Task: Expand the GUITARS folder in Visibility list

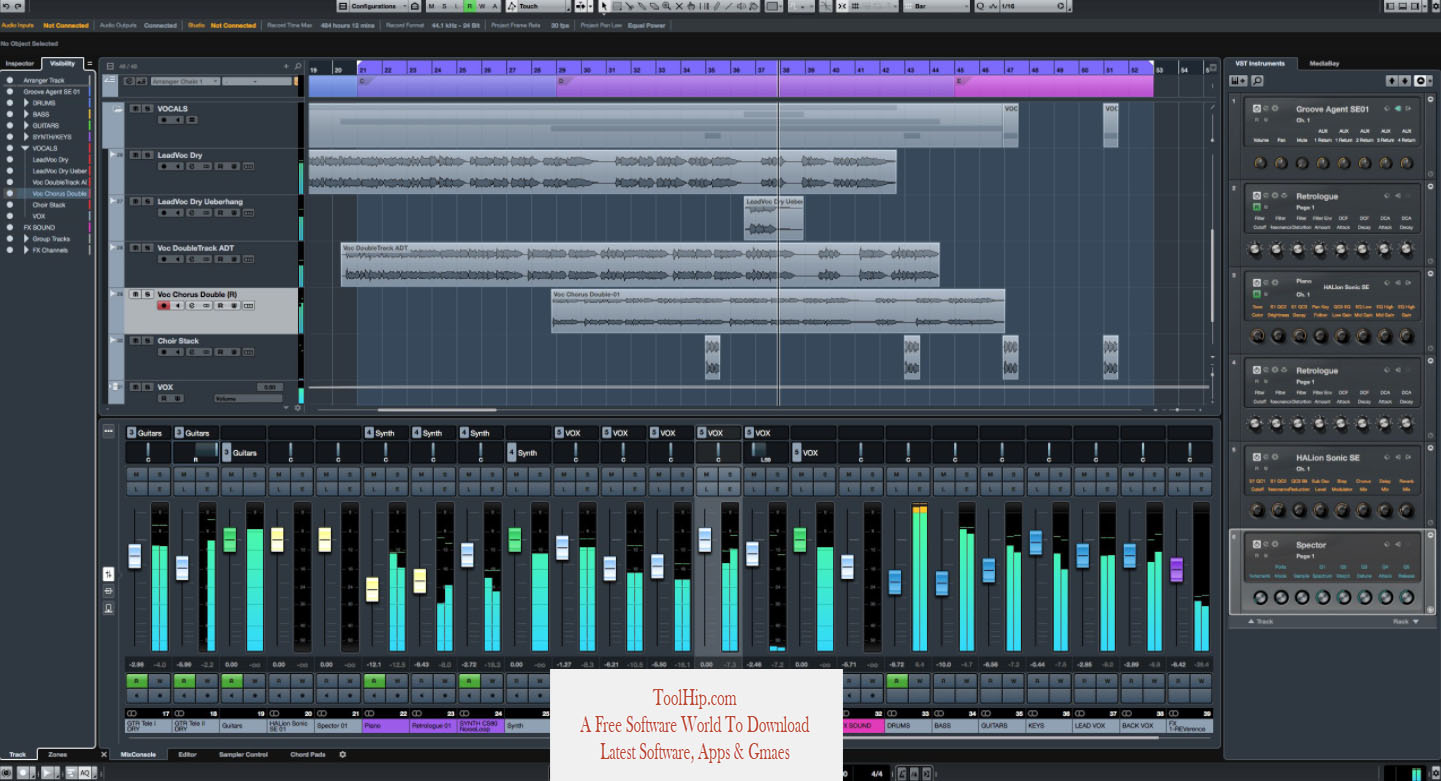Action: click(x=27, y=126)
